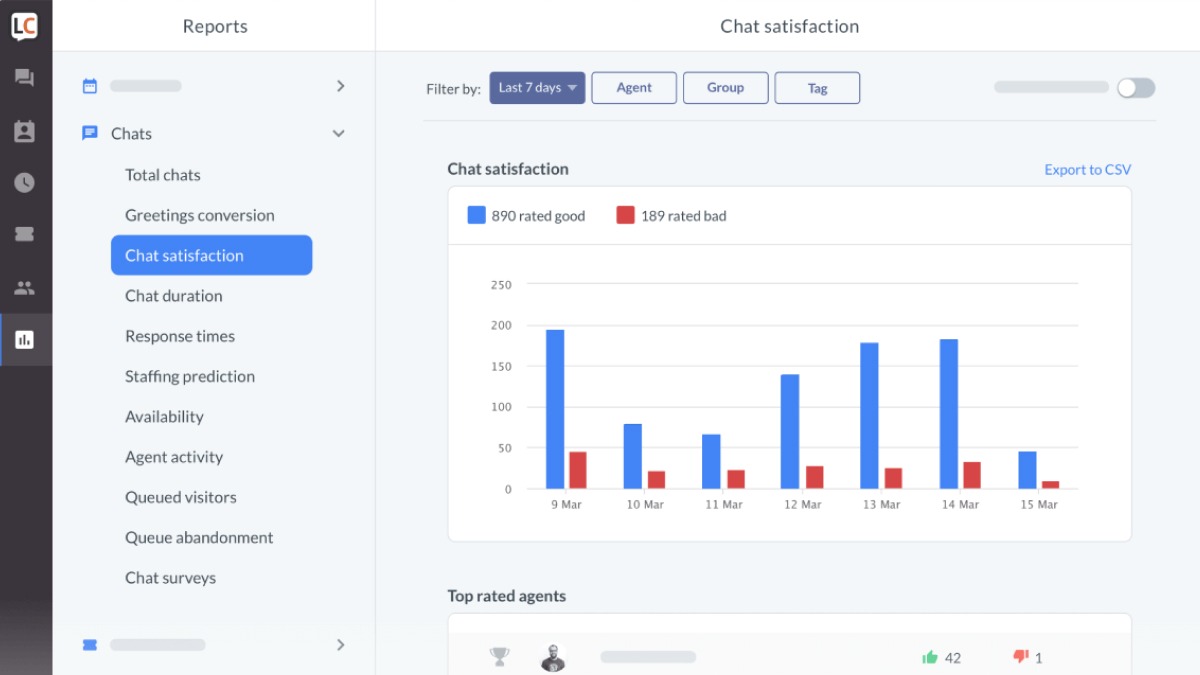
Task: Expand the tickets section at the bottom of Reports
Action: pyautogui.click(x=340, y=645)
